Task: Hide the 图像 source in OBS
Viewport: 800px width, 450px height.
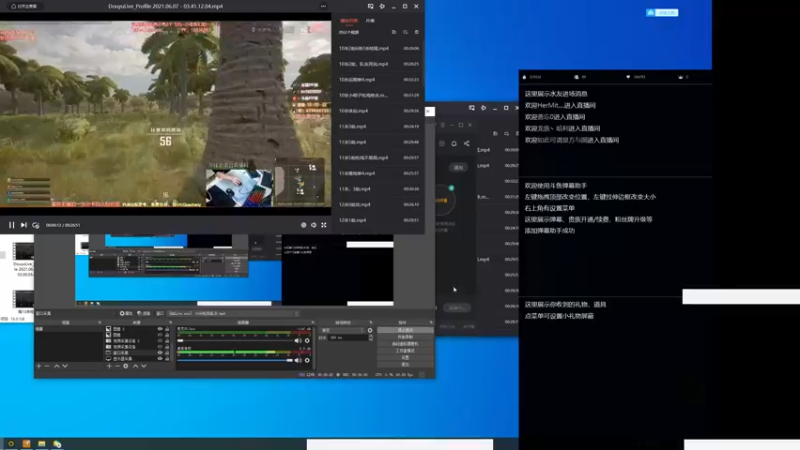Action: 160,335
